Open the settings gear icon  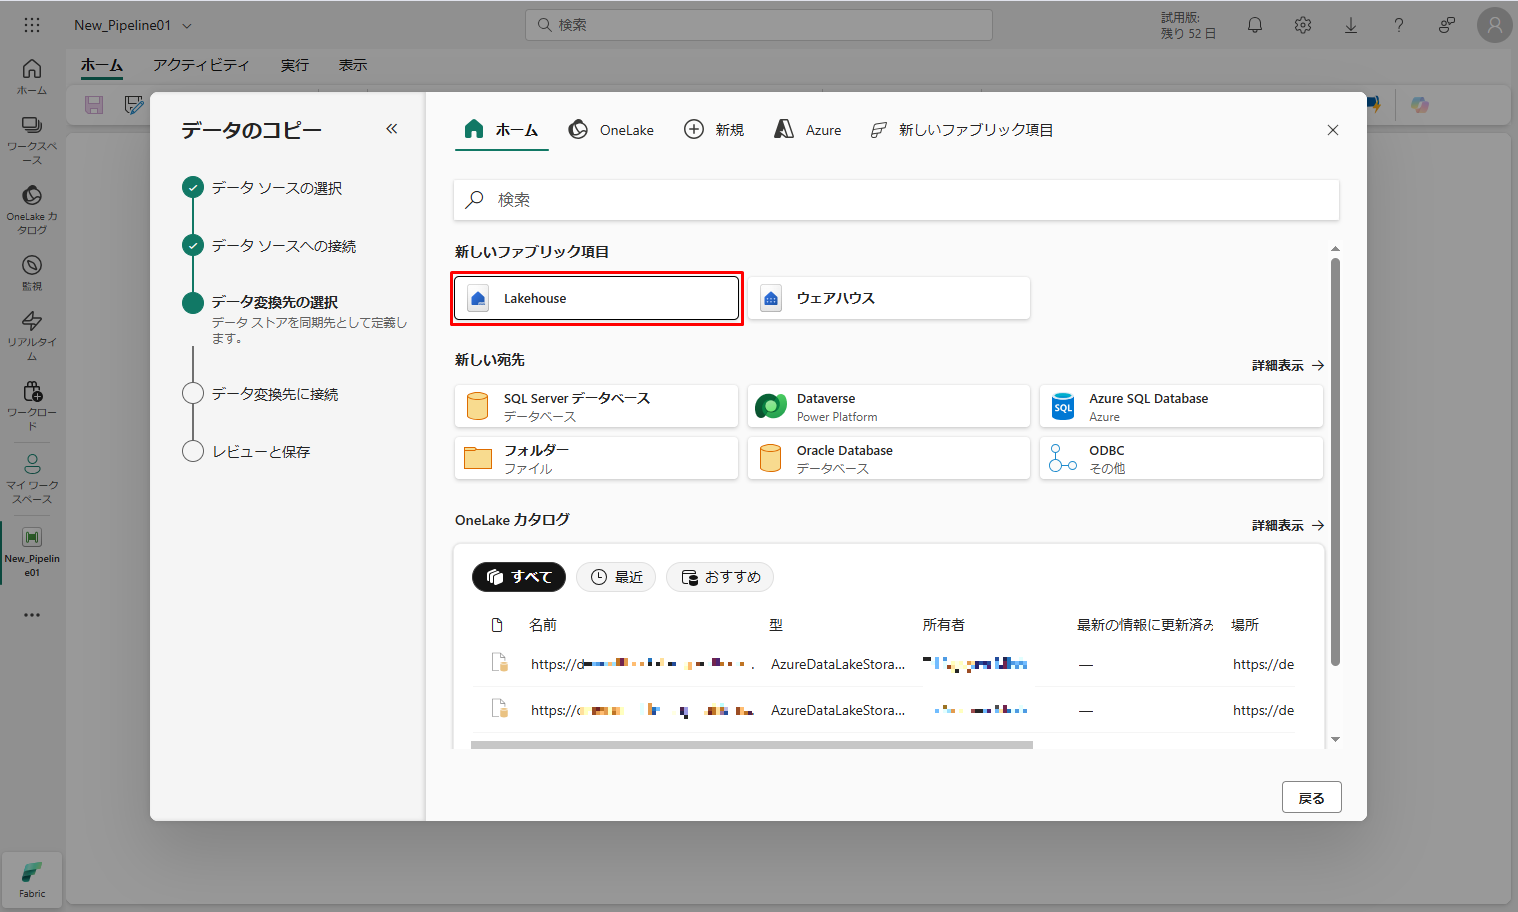pos(1303,25)
